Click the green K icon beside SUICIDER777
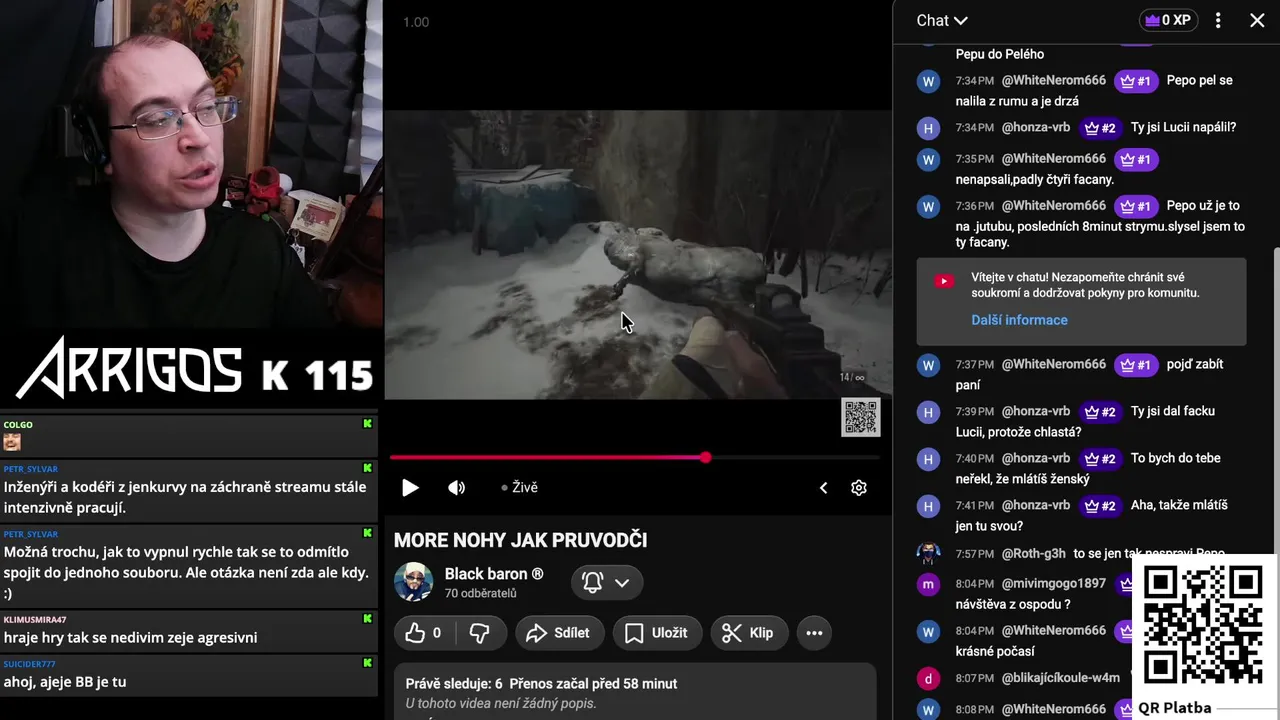This screenshot has height=720, width=1280. pyautogui.click(x=367, y=663)
